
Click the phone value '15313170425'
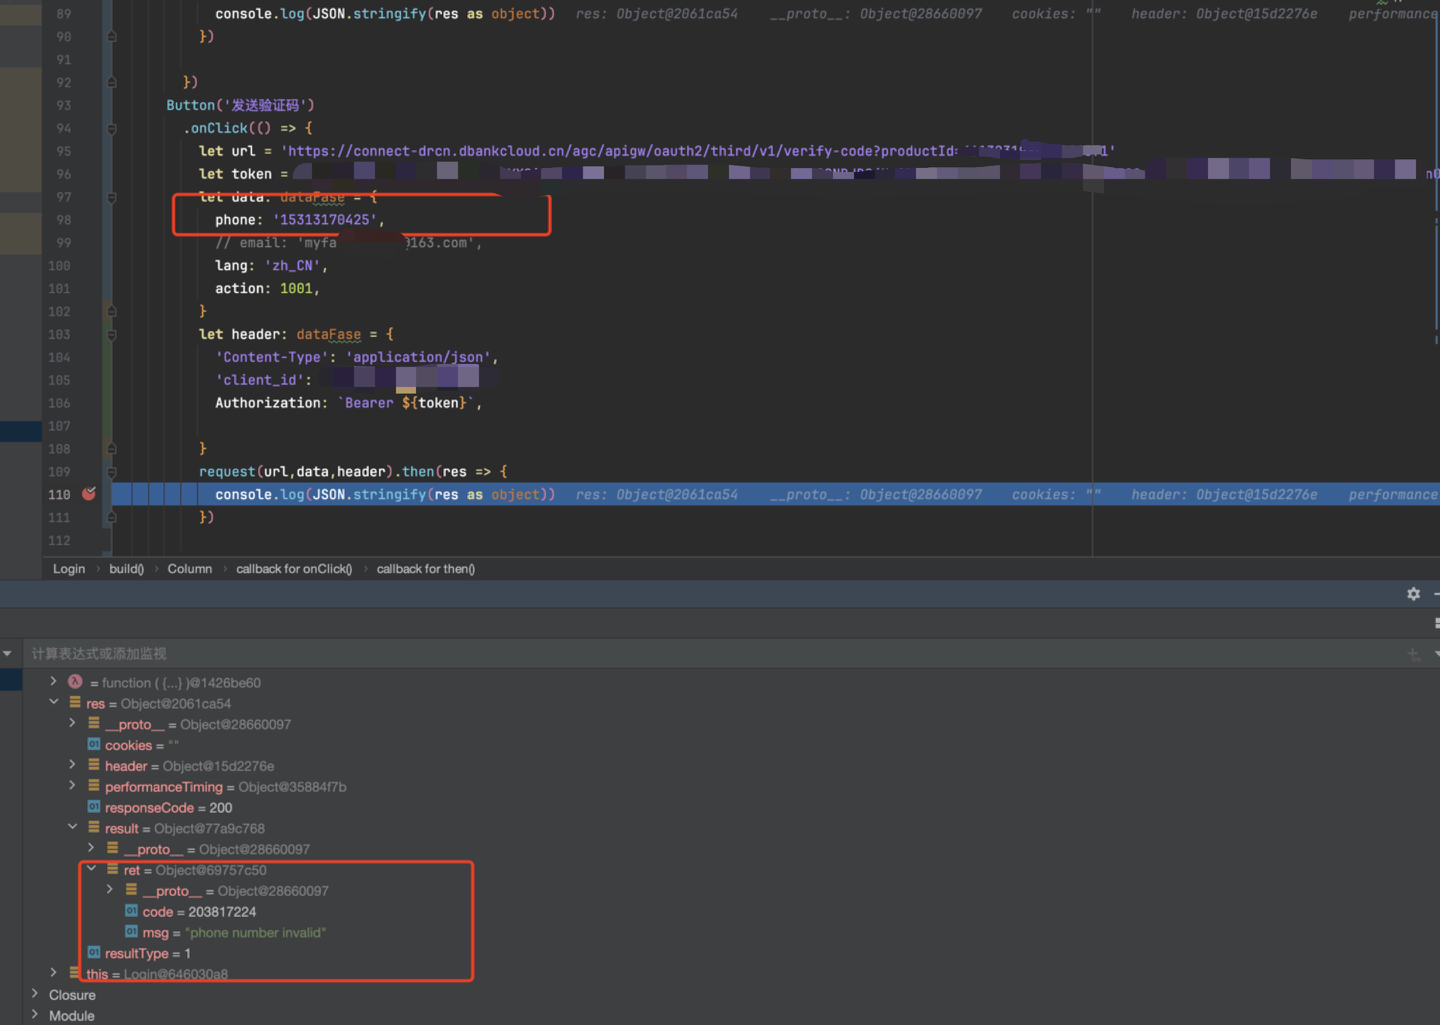[x=325, y=220]
